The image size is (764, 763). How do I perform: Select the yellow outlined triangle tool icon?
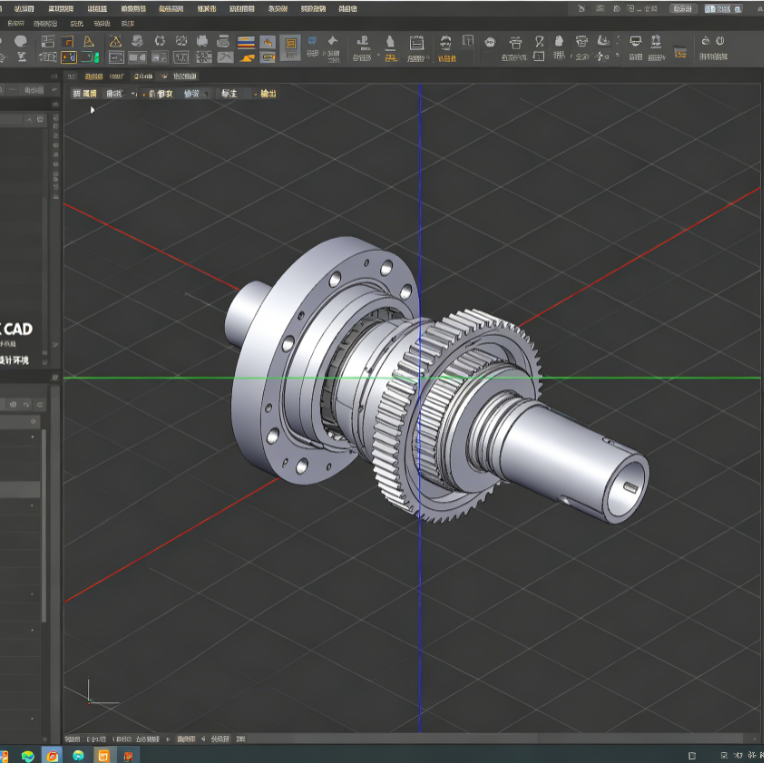click(x=115, y=41)
